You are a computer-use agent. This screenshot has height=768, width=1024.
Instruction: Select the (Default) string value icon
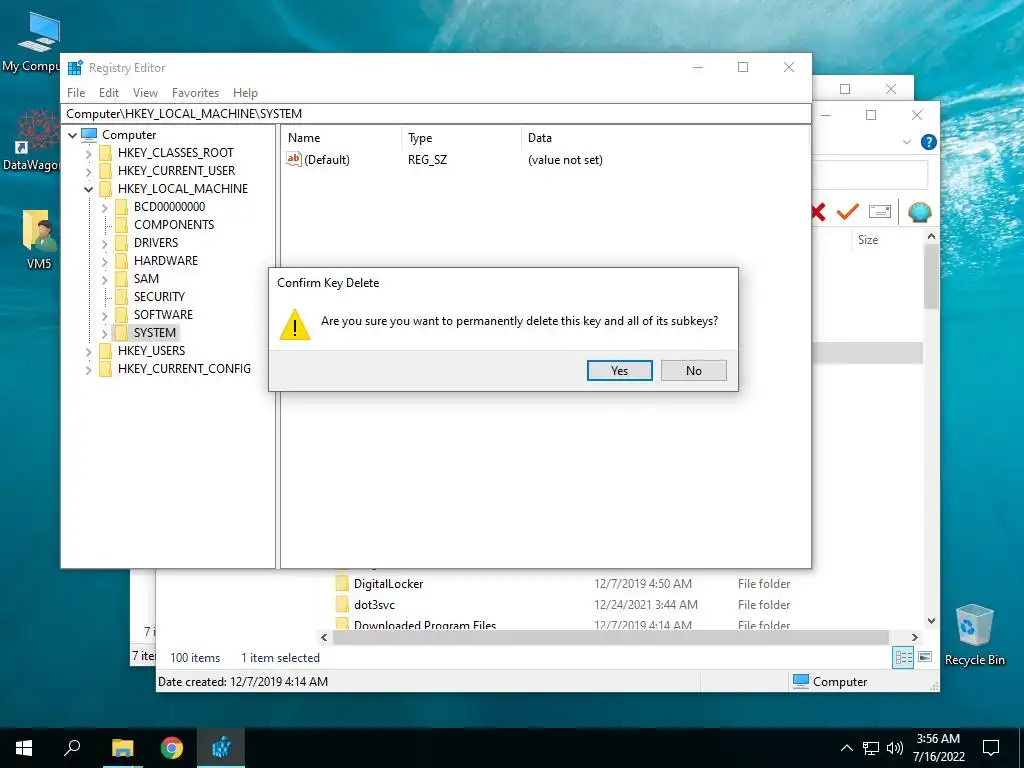tap(294, 159)
